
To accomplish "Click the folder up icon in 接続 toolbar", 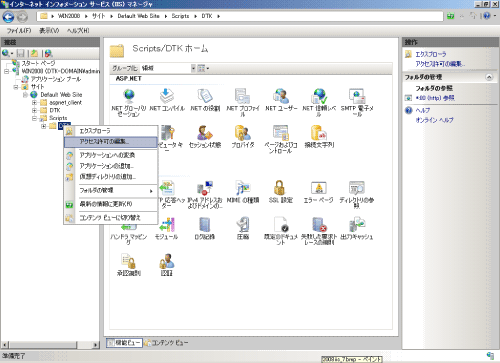I will click(x=34, y=53).
